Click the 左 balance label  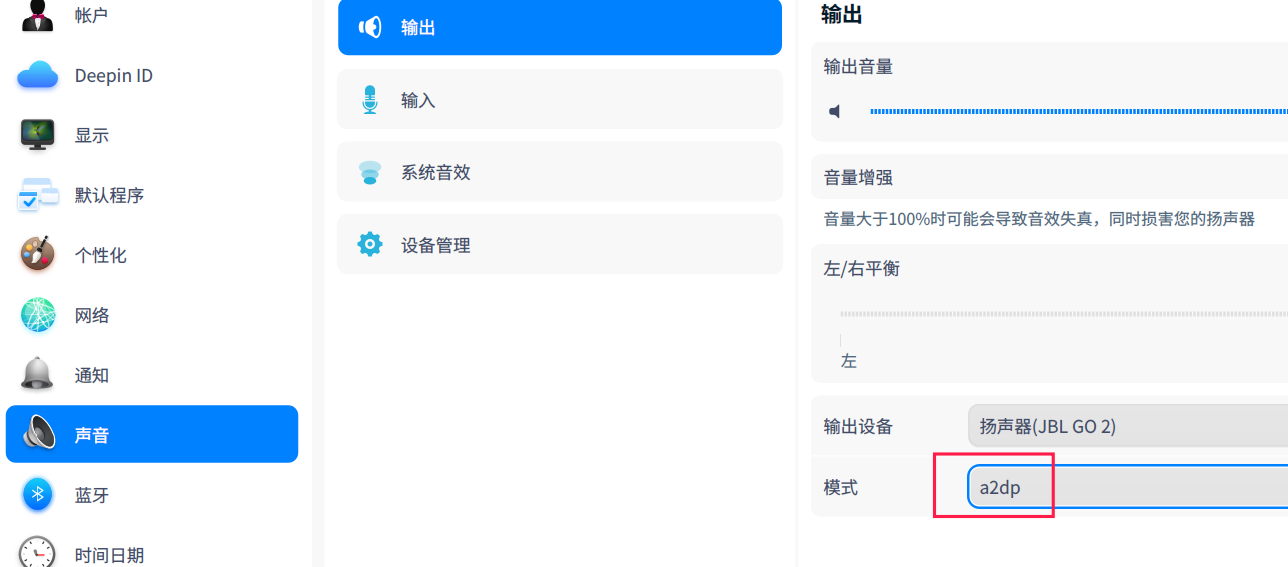(x=848, y=361)
